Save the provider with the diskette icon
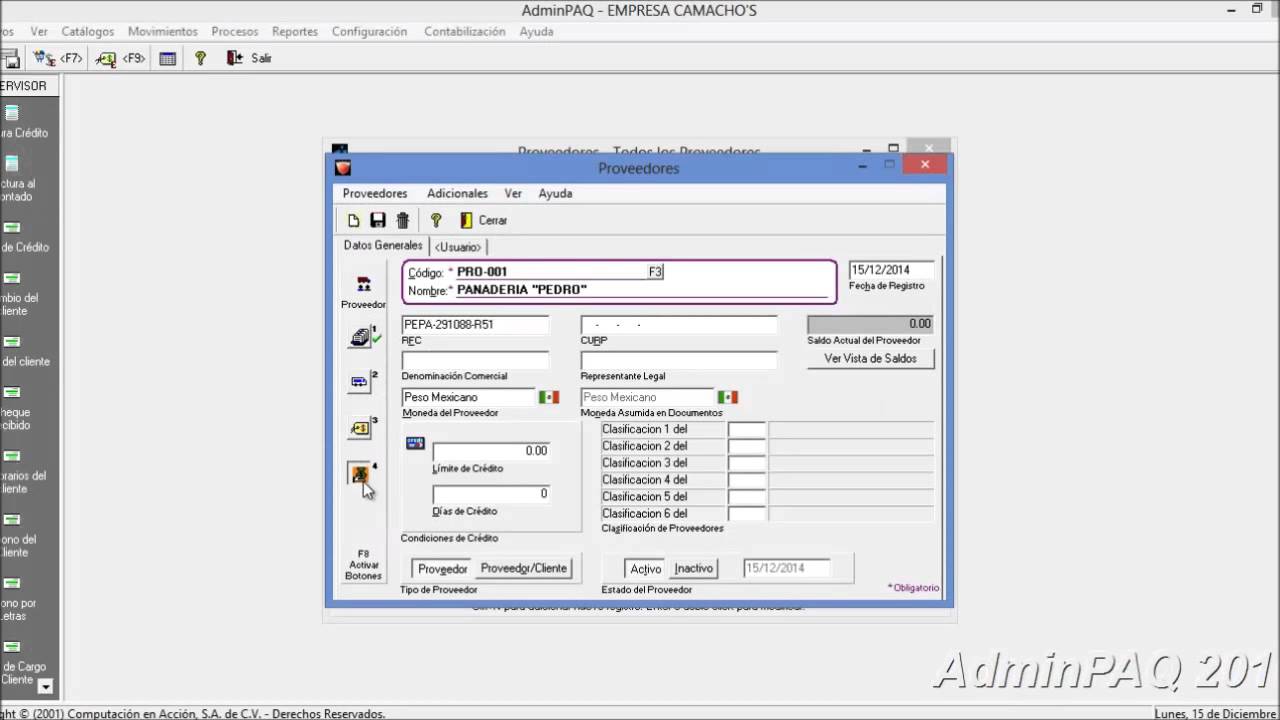 pyautogui.click(x=378, y=220)
